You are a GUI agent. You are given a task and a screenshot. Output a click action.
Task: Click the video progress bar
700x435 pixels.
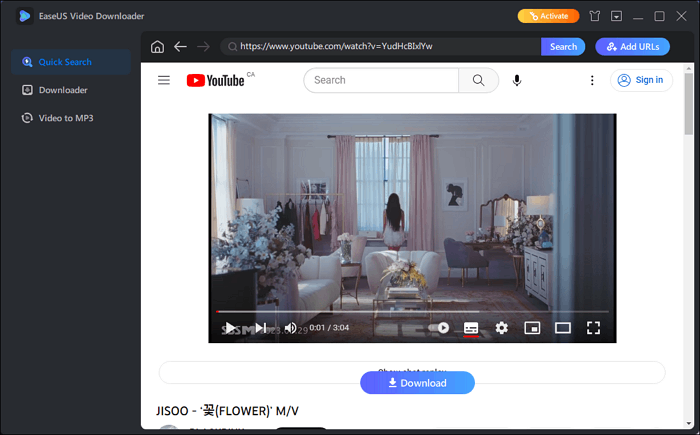[400, 312]
